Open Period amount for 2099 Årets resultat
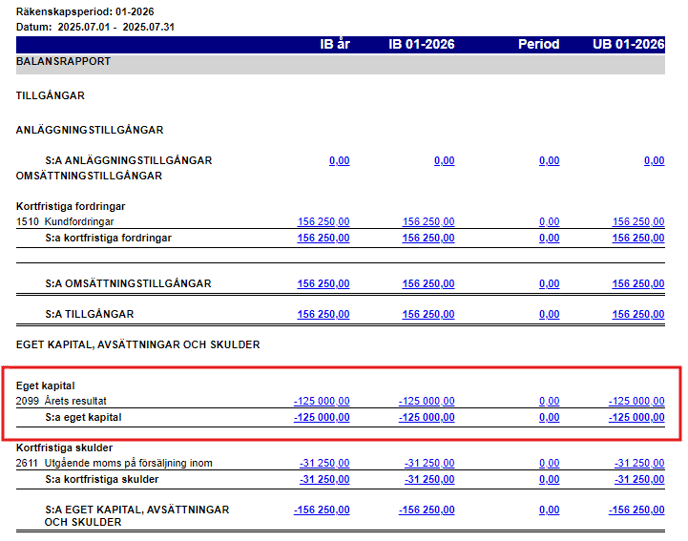 (x=549, y=401)
